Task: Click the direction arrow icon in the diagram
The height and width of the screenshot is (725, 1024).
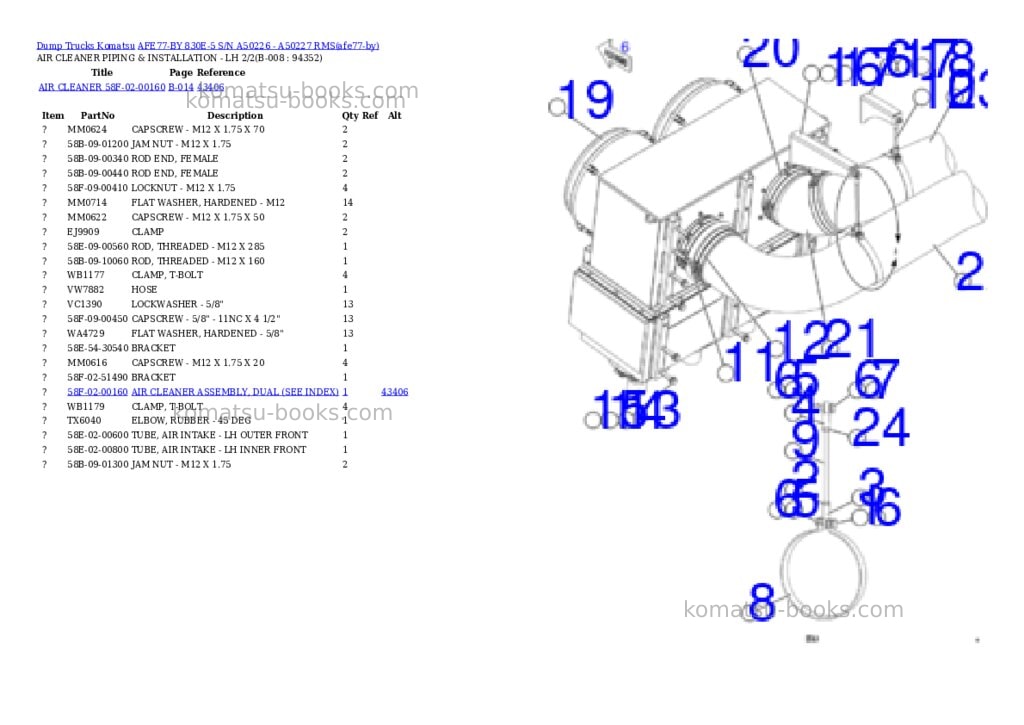Action: pyautogui.click(x=615, y=55)
